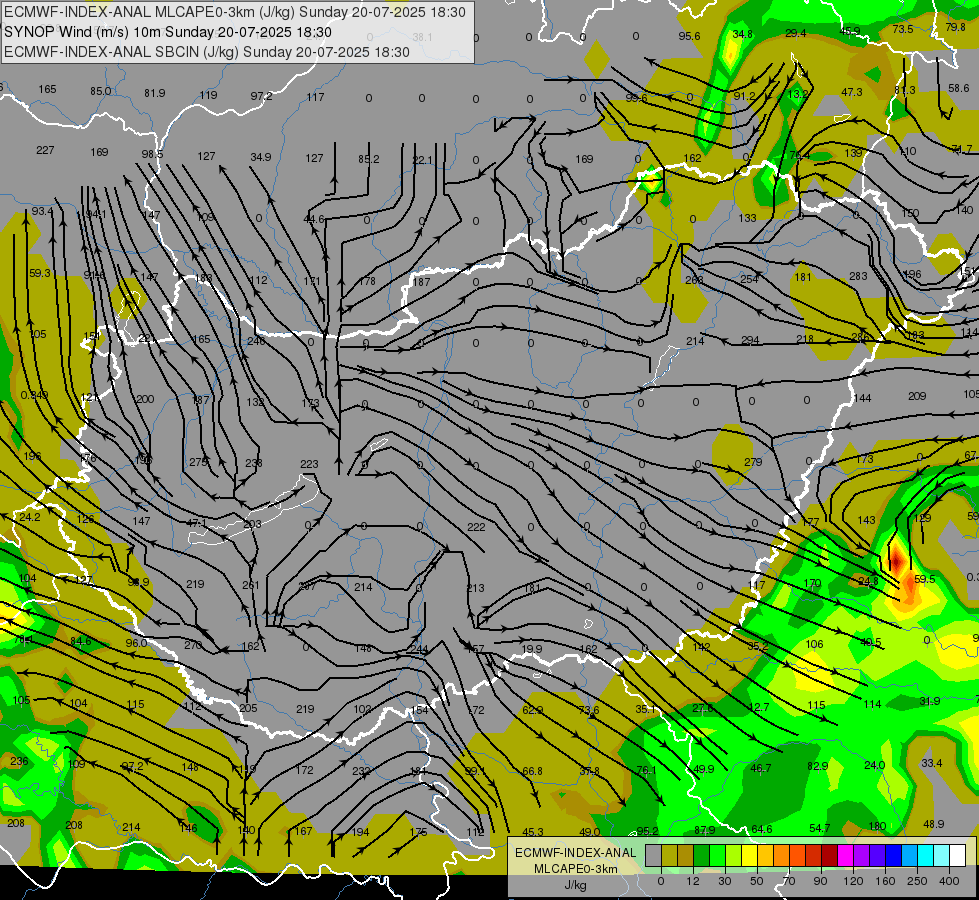Screen dimensions: 979x900
Task: Click the map value 59.5
Action: tap(924, 579)
